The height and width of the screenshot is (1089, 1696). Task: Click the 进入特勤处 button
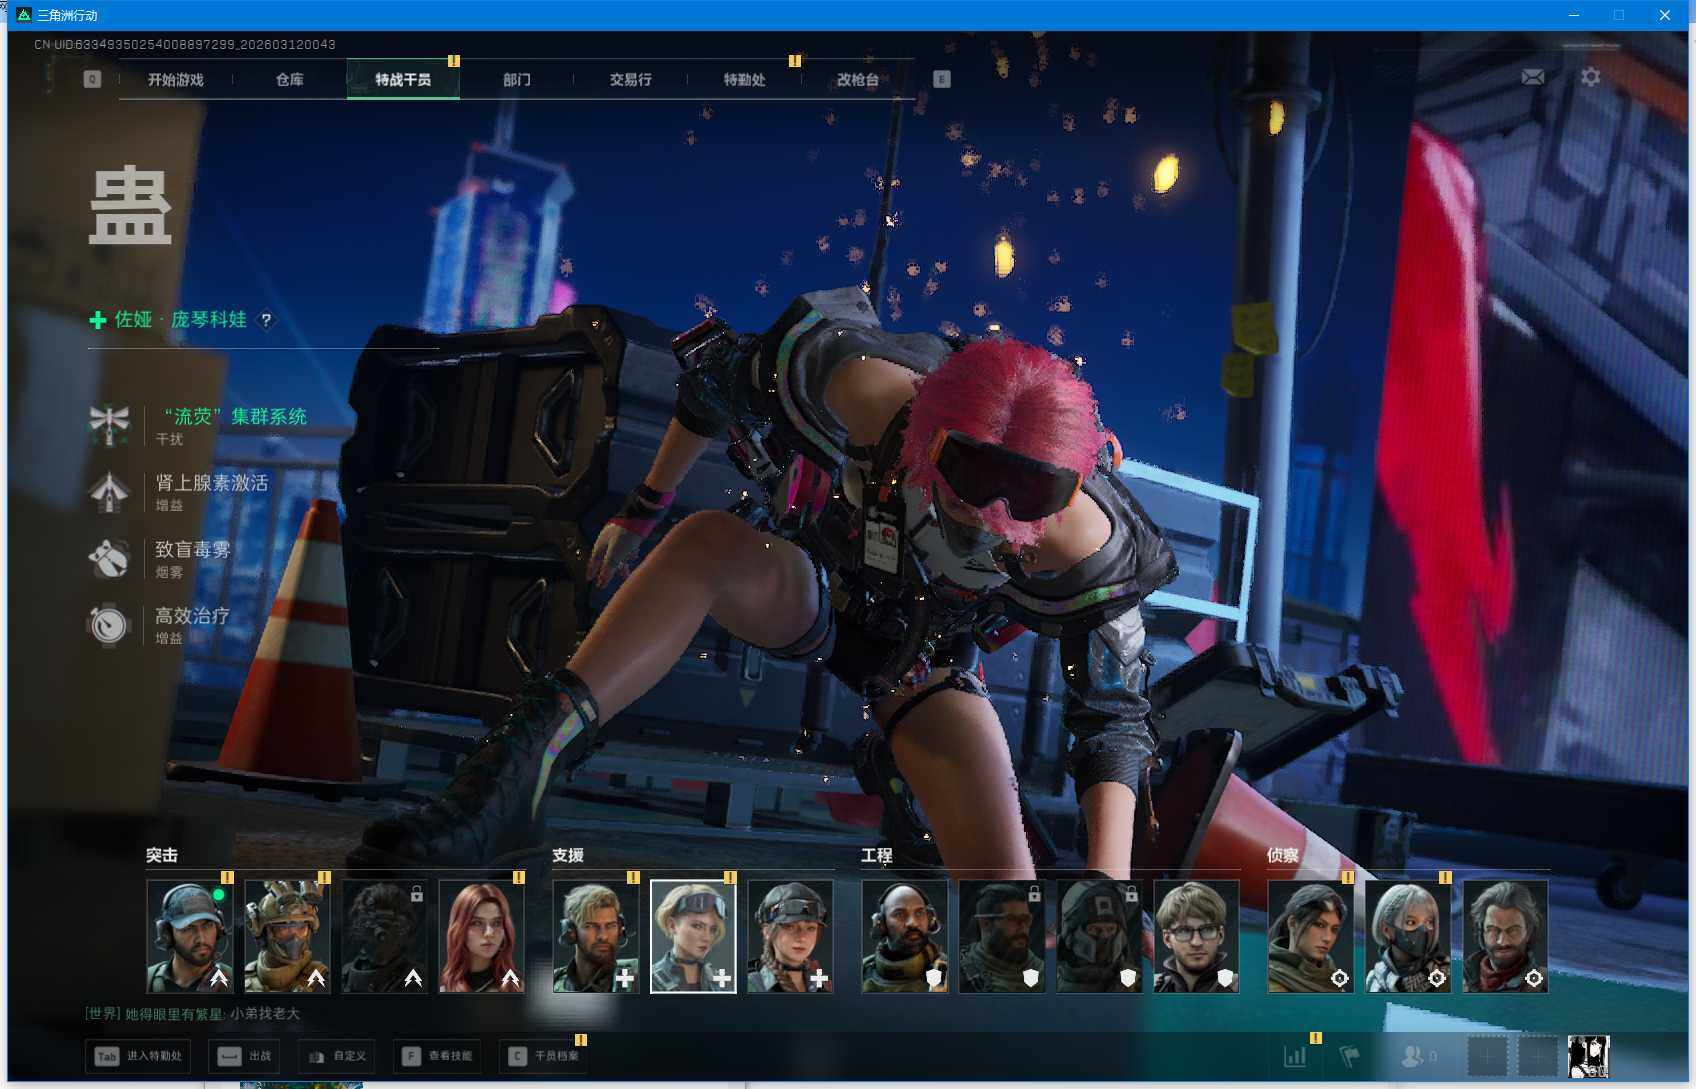(138, 1056)
